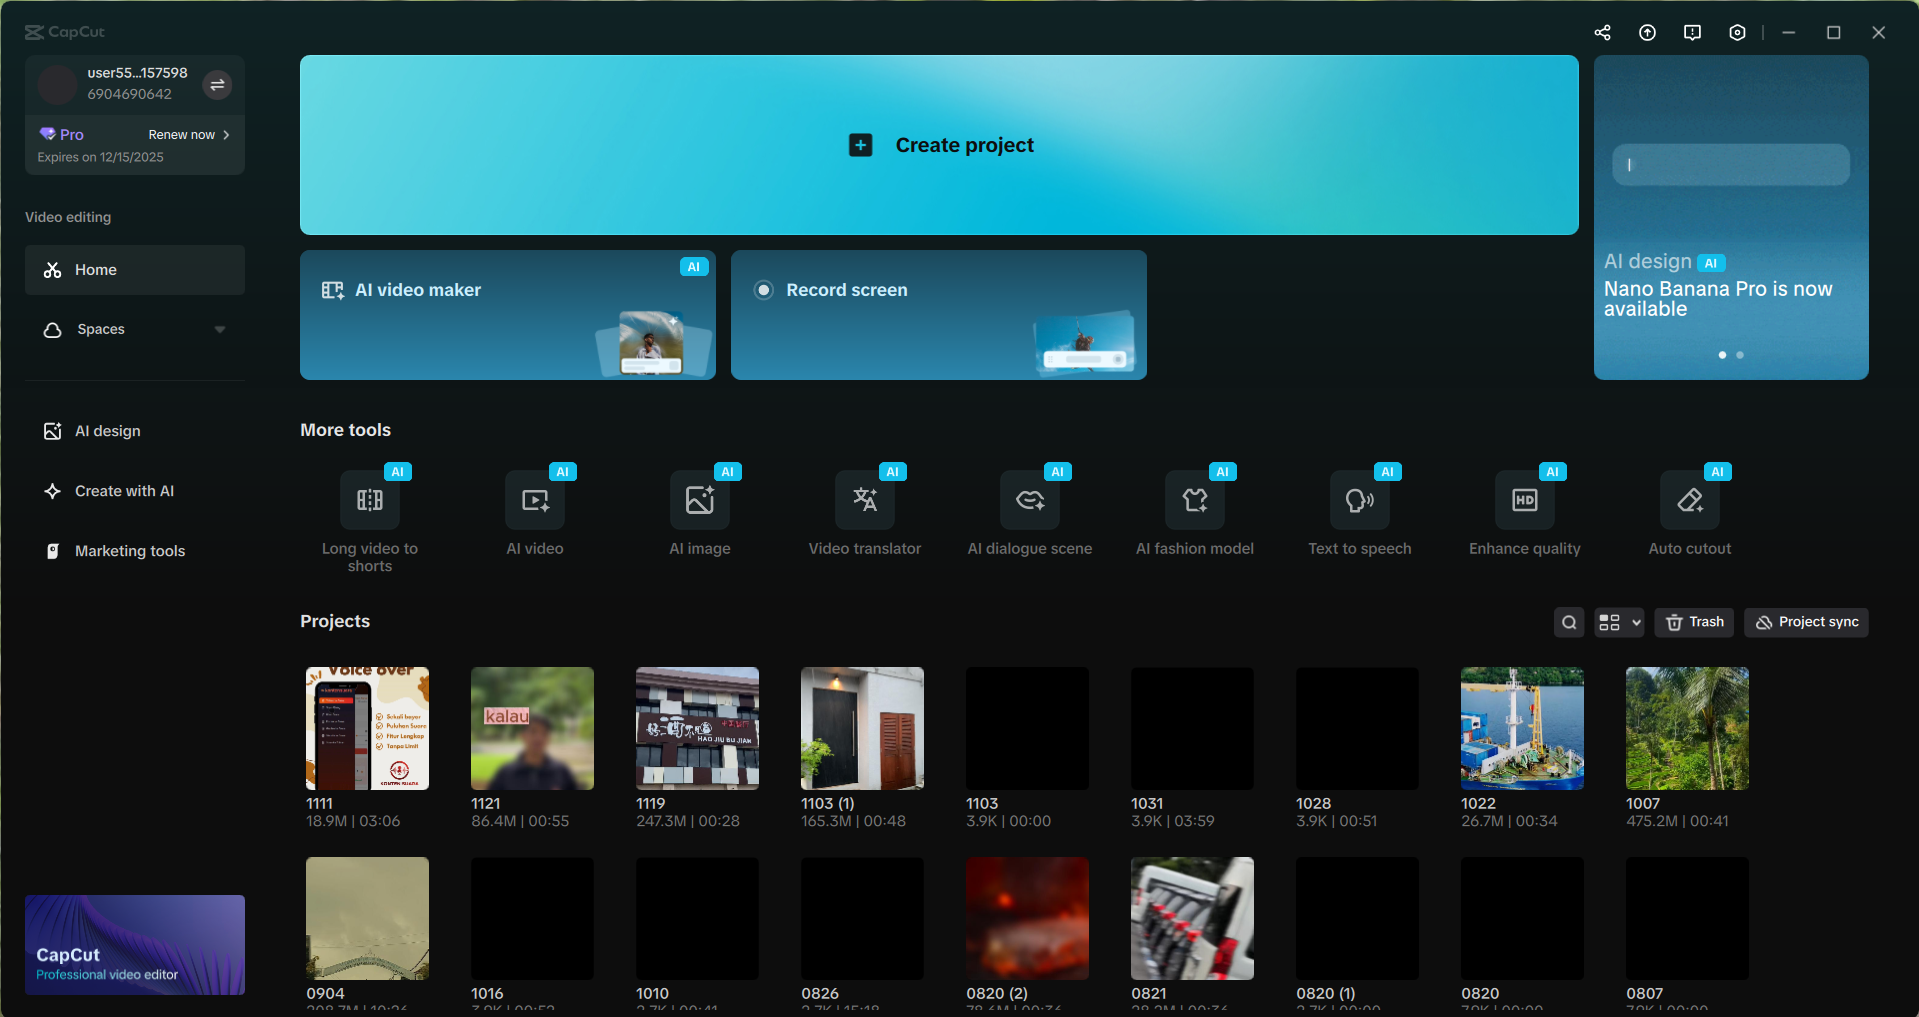Open Marketing tools in sidebar
1919x1017 pixels.
(135, 551)
